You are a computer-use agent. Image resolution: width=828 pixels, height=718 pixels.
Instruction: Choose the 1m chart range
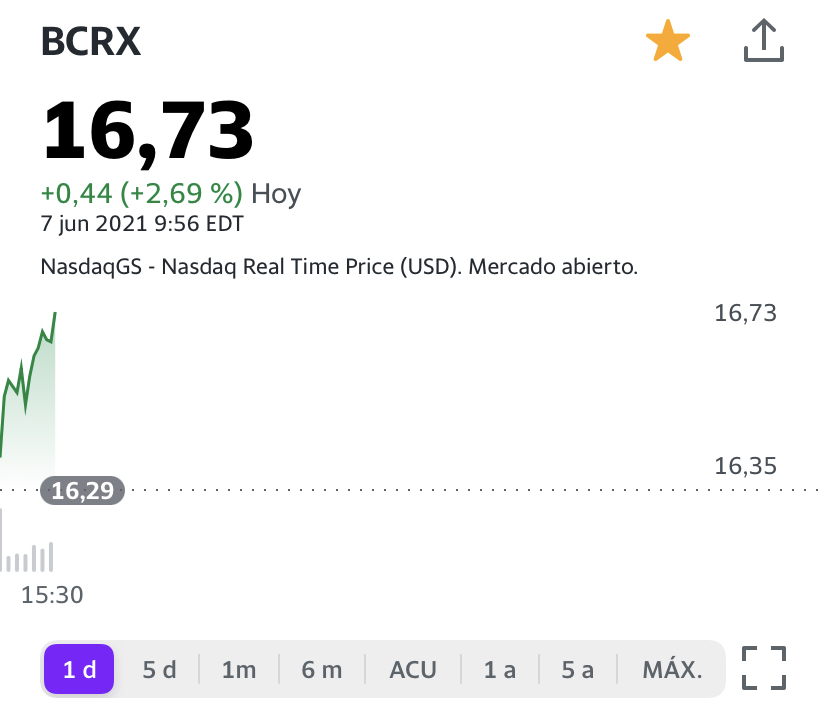[x=239, y=669]
